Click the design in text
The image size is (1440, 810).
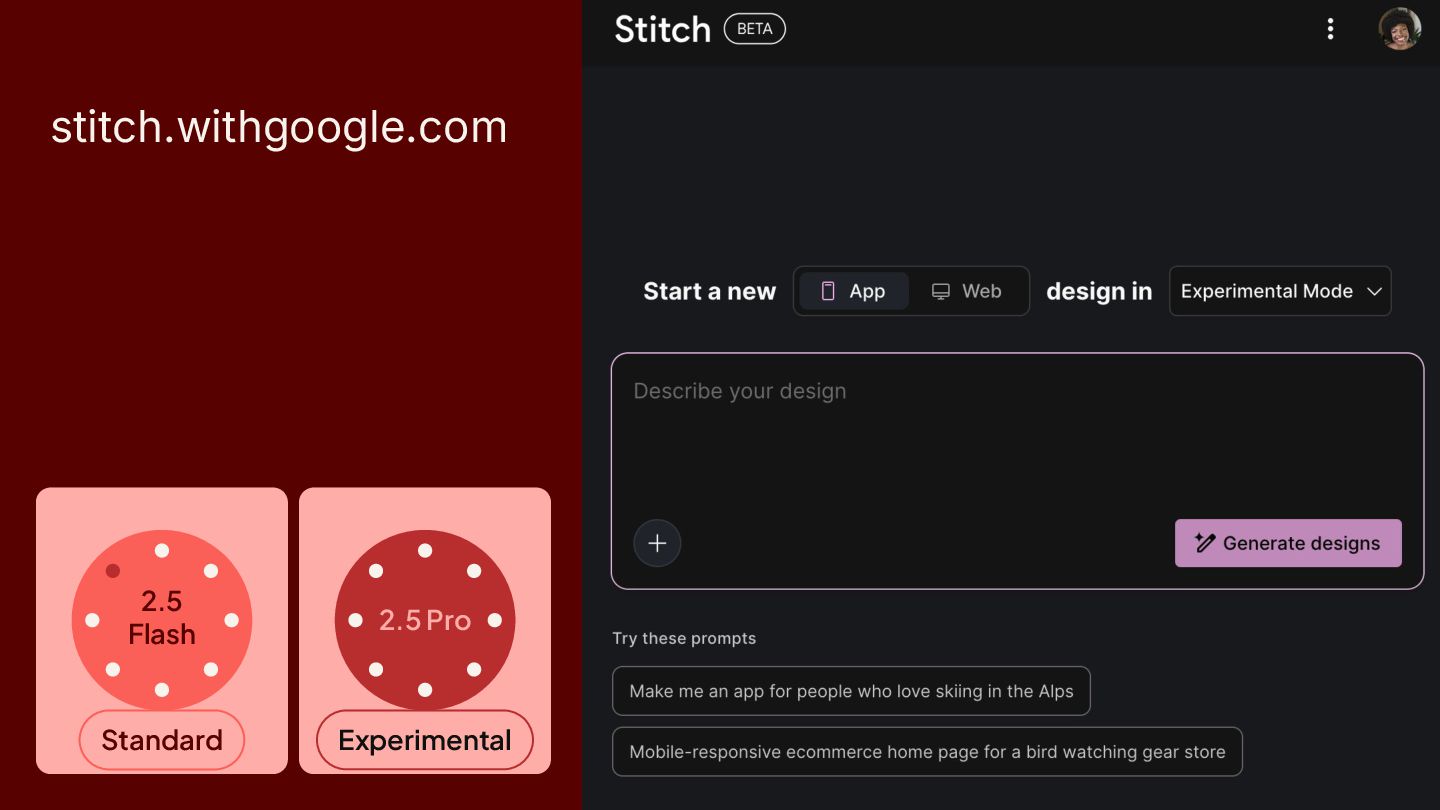(1099, 291)
